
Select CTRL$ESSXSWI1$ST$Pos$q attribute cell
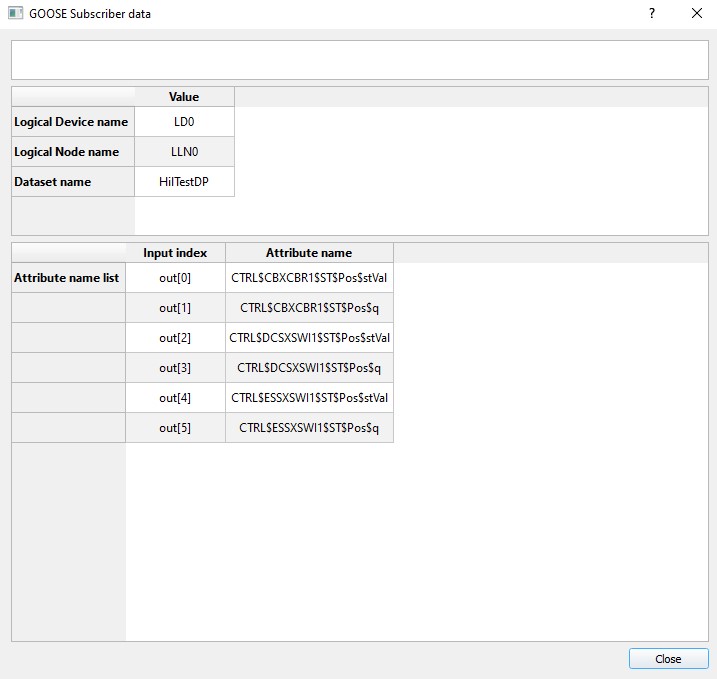(x=309, y=428)
